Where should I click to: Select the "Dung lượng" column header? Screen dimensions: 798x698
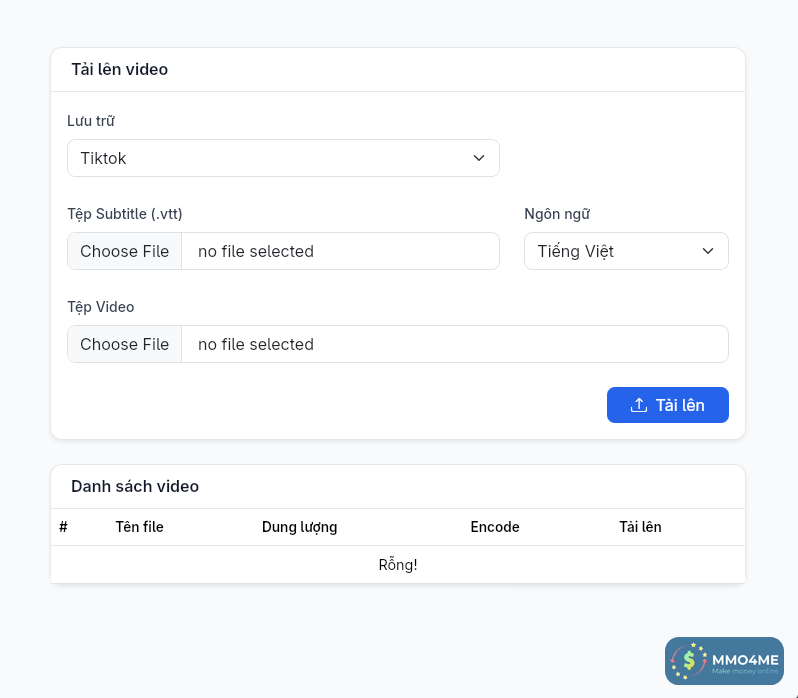299,527
